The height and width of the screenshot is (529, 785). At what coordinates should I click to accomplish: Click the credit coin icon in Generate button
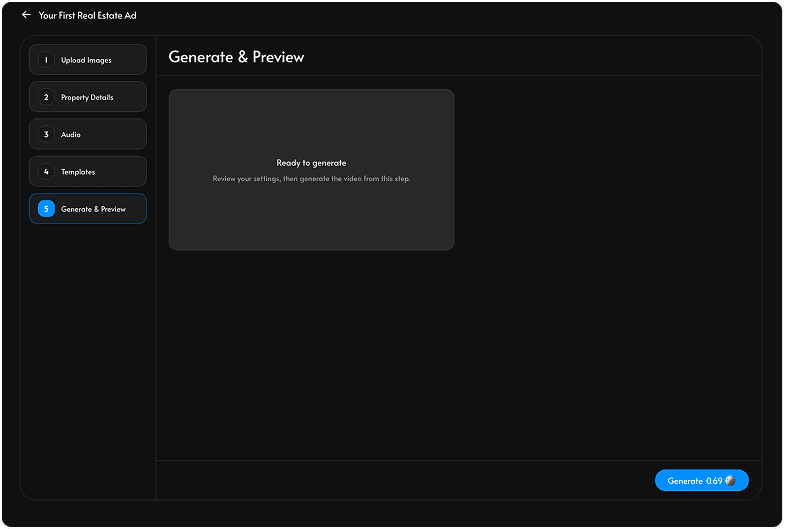730,480
